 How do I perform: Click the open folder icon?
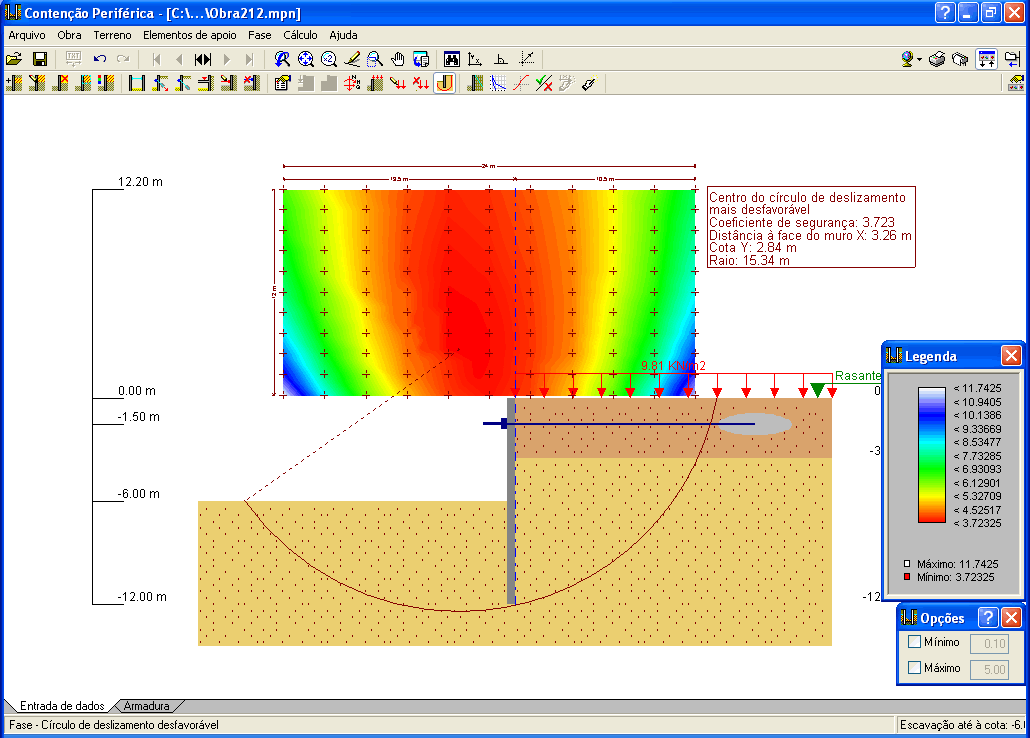(x=14, y=60)
